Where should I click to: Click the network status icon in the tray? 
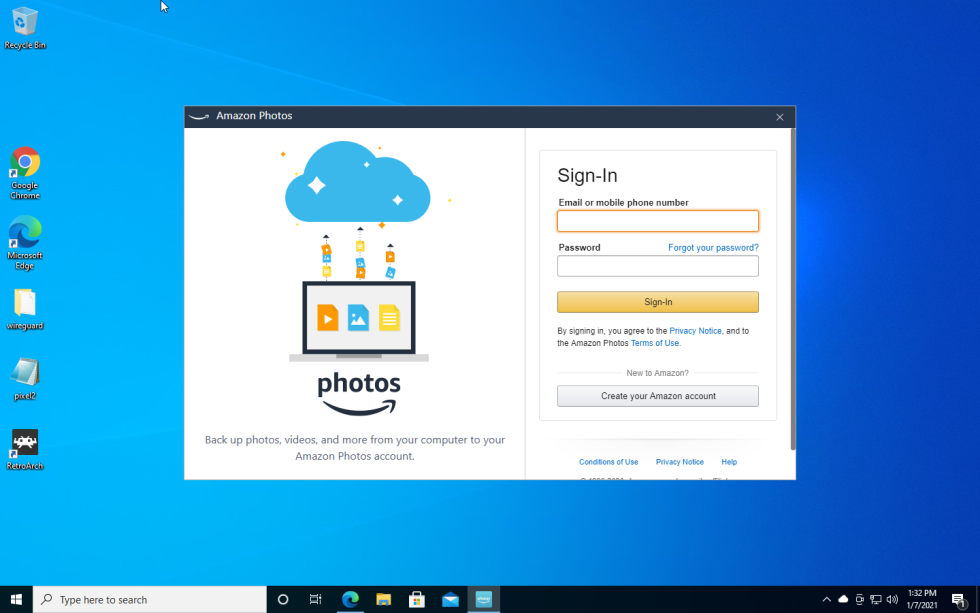point(875,599)
